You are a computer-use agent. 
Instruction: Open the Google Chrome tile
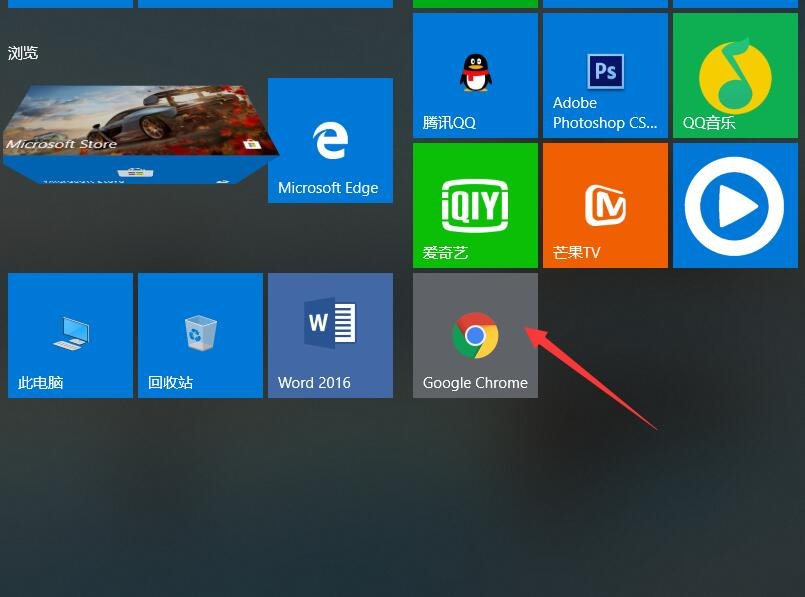475,335
